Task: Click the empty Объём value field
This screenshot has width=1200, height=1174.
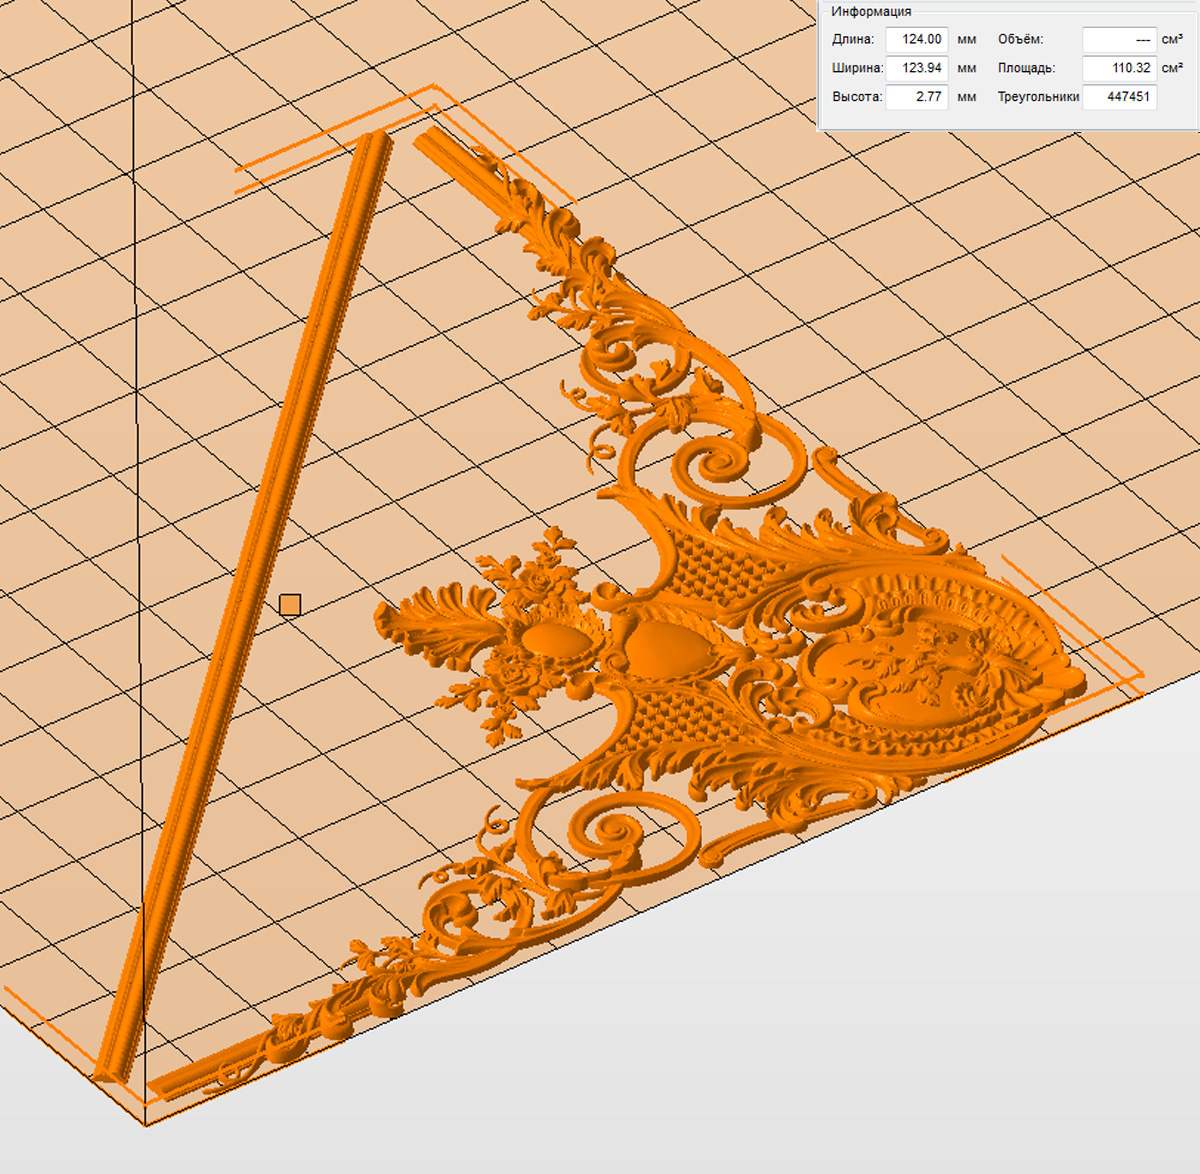Action: coord(1119,40)
